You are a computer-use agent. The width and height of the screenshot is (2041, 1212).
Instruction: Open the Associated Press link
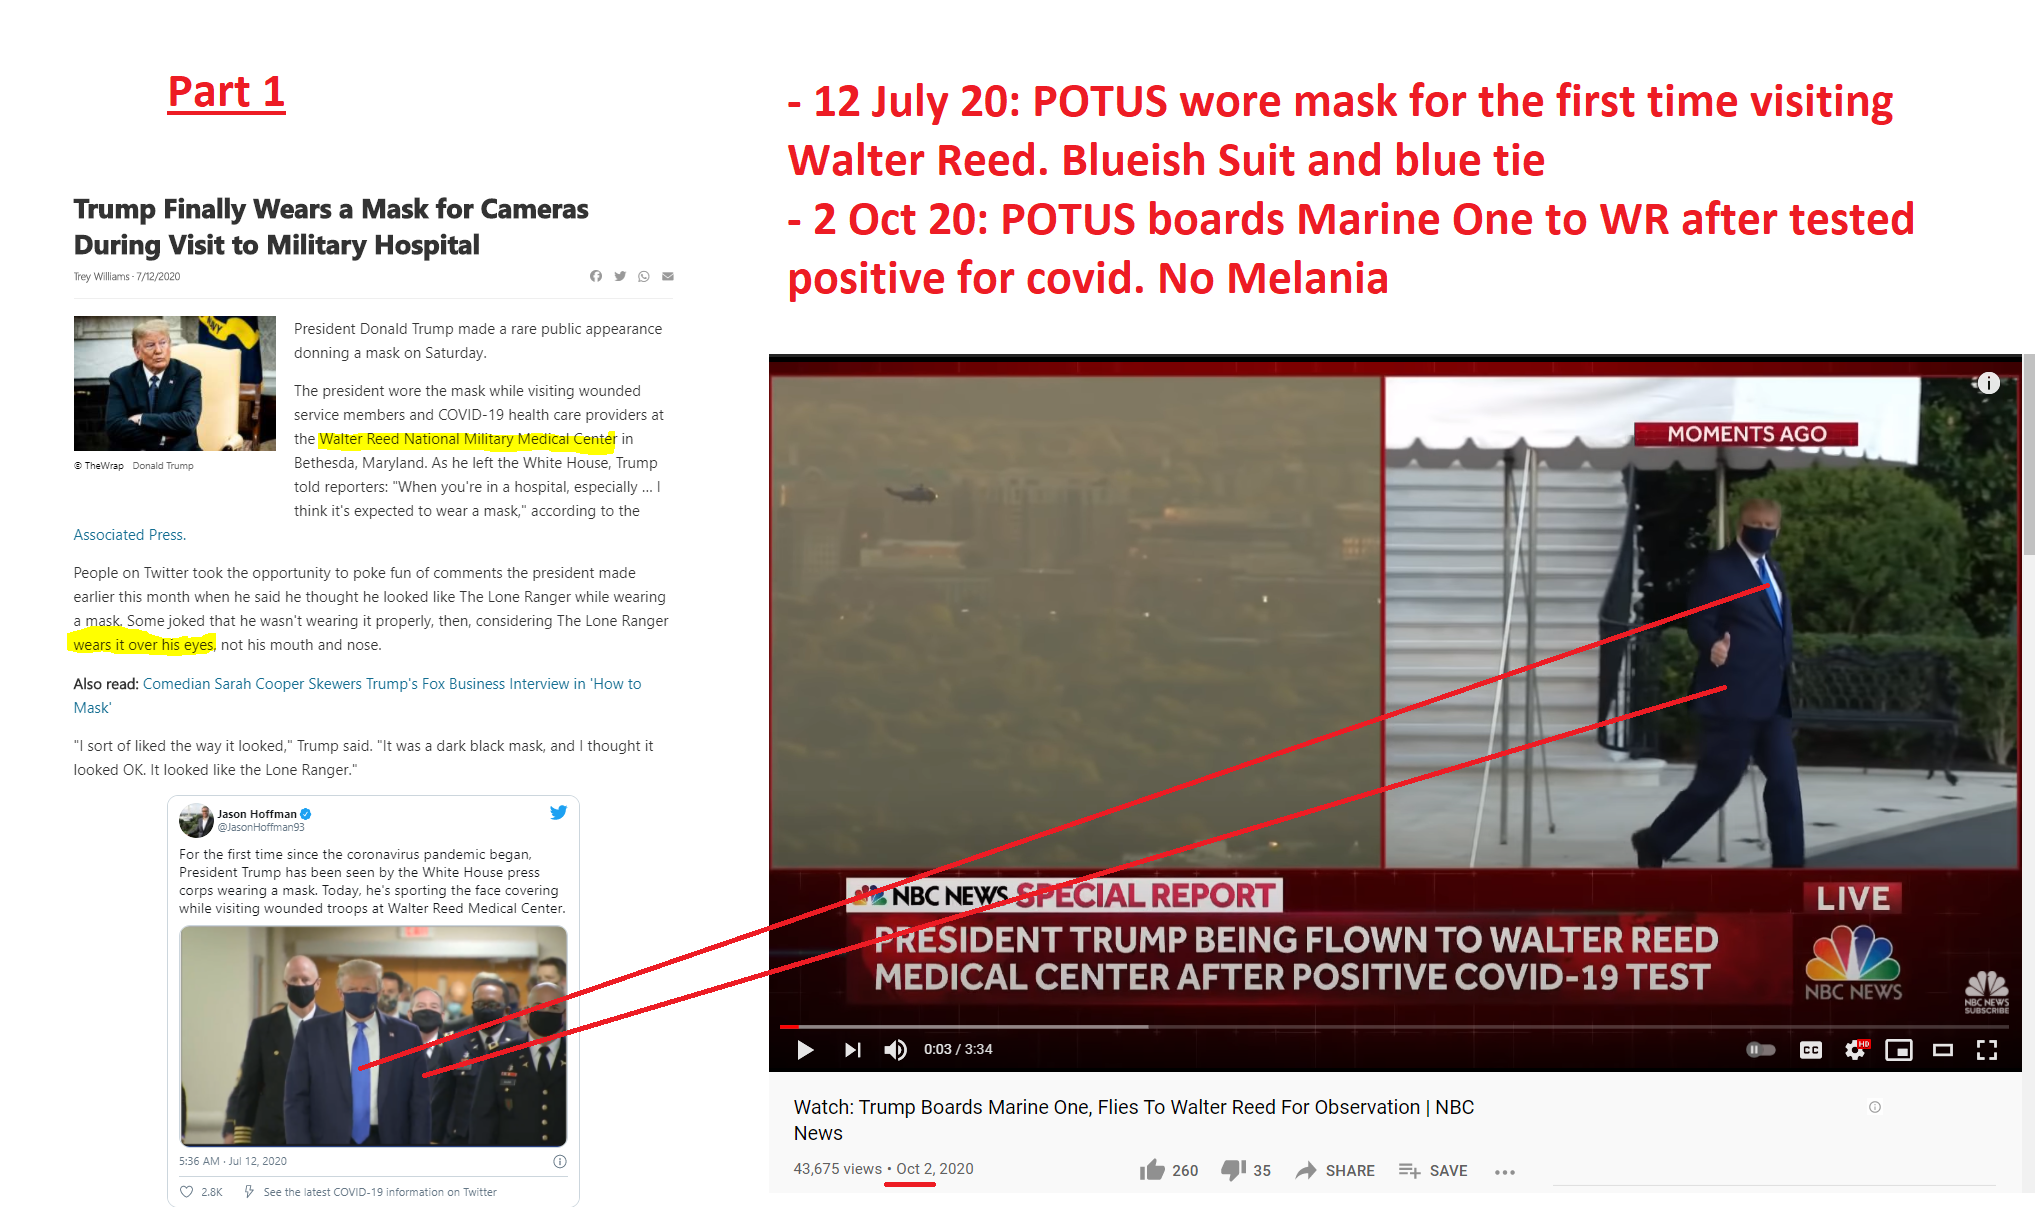(x=130, y=535)
